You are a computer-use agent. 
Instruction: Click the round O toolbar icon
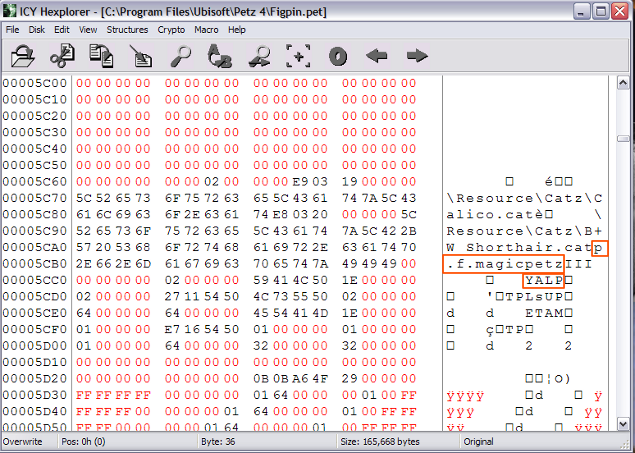click(x=338, y=56)
